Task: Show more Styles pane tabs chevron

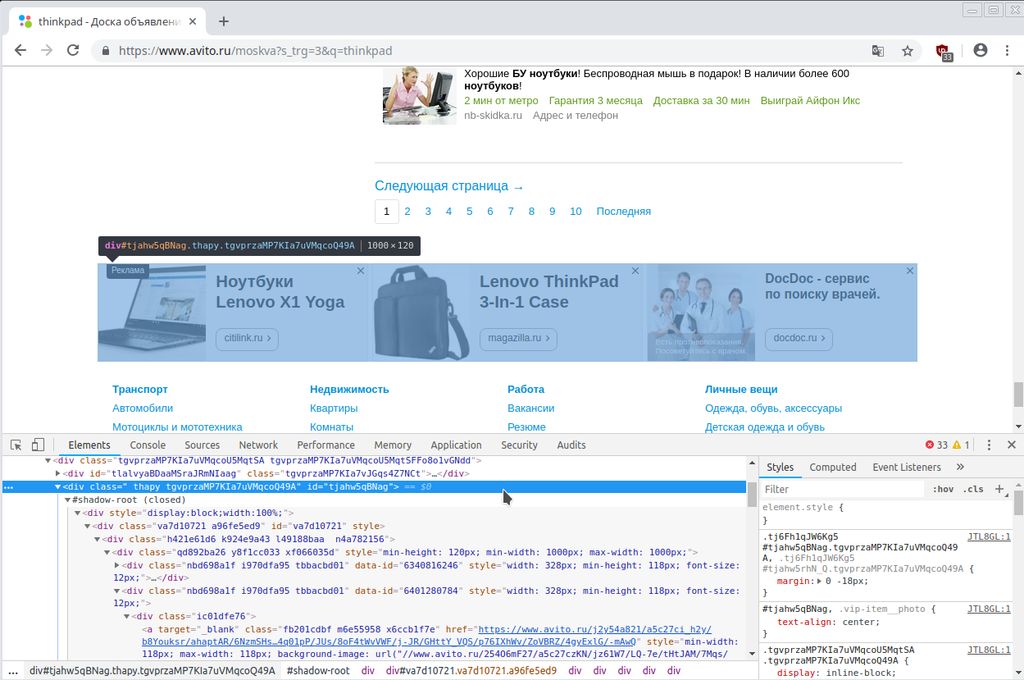Action: click(x=960, y=467)
